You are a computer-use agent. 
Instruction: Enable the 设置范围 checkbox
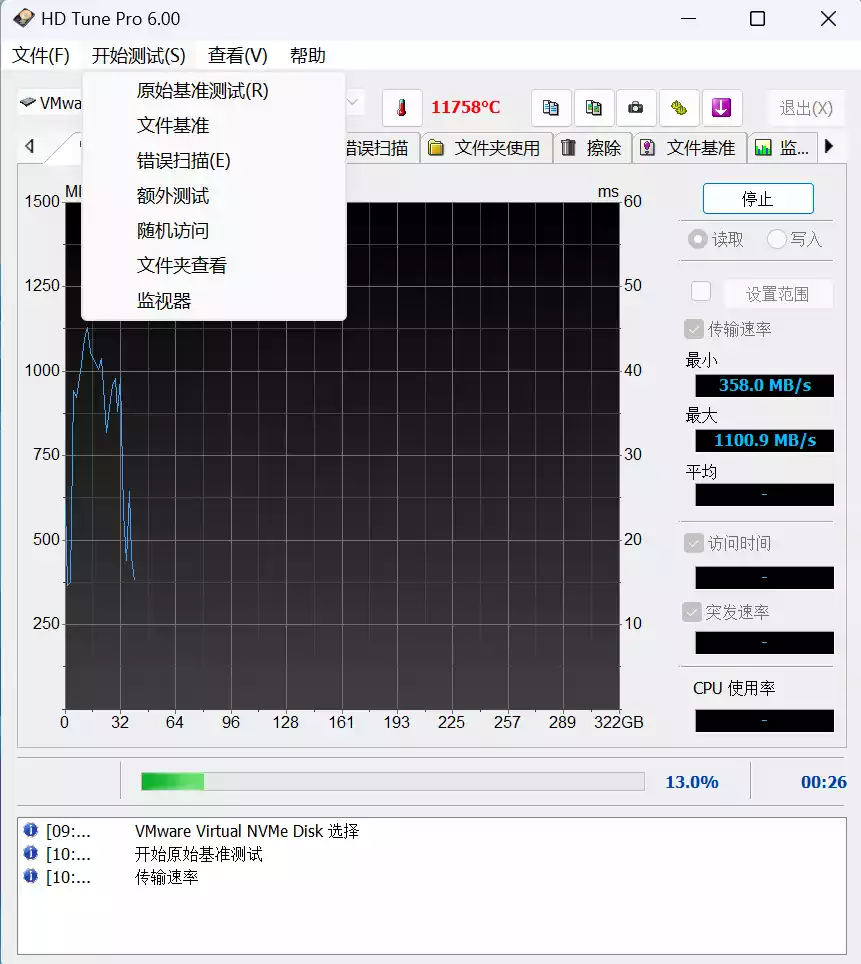coord(700,290)
